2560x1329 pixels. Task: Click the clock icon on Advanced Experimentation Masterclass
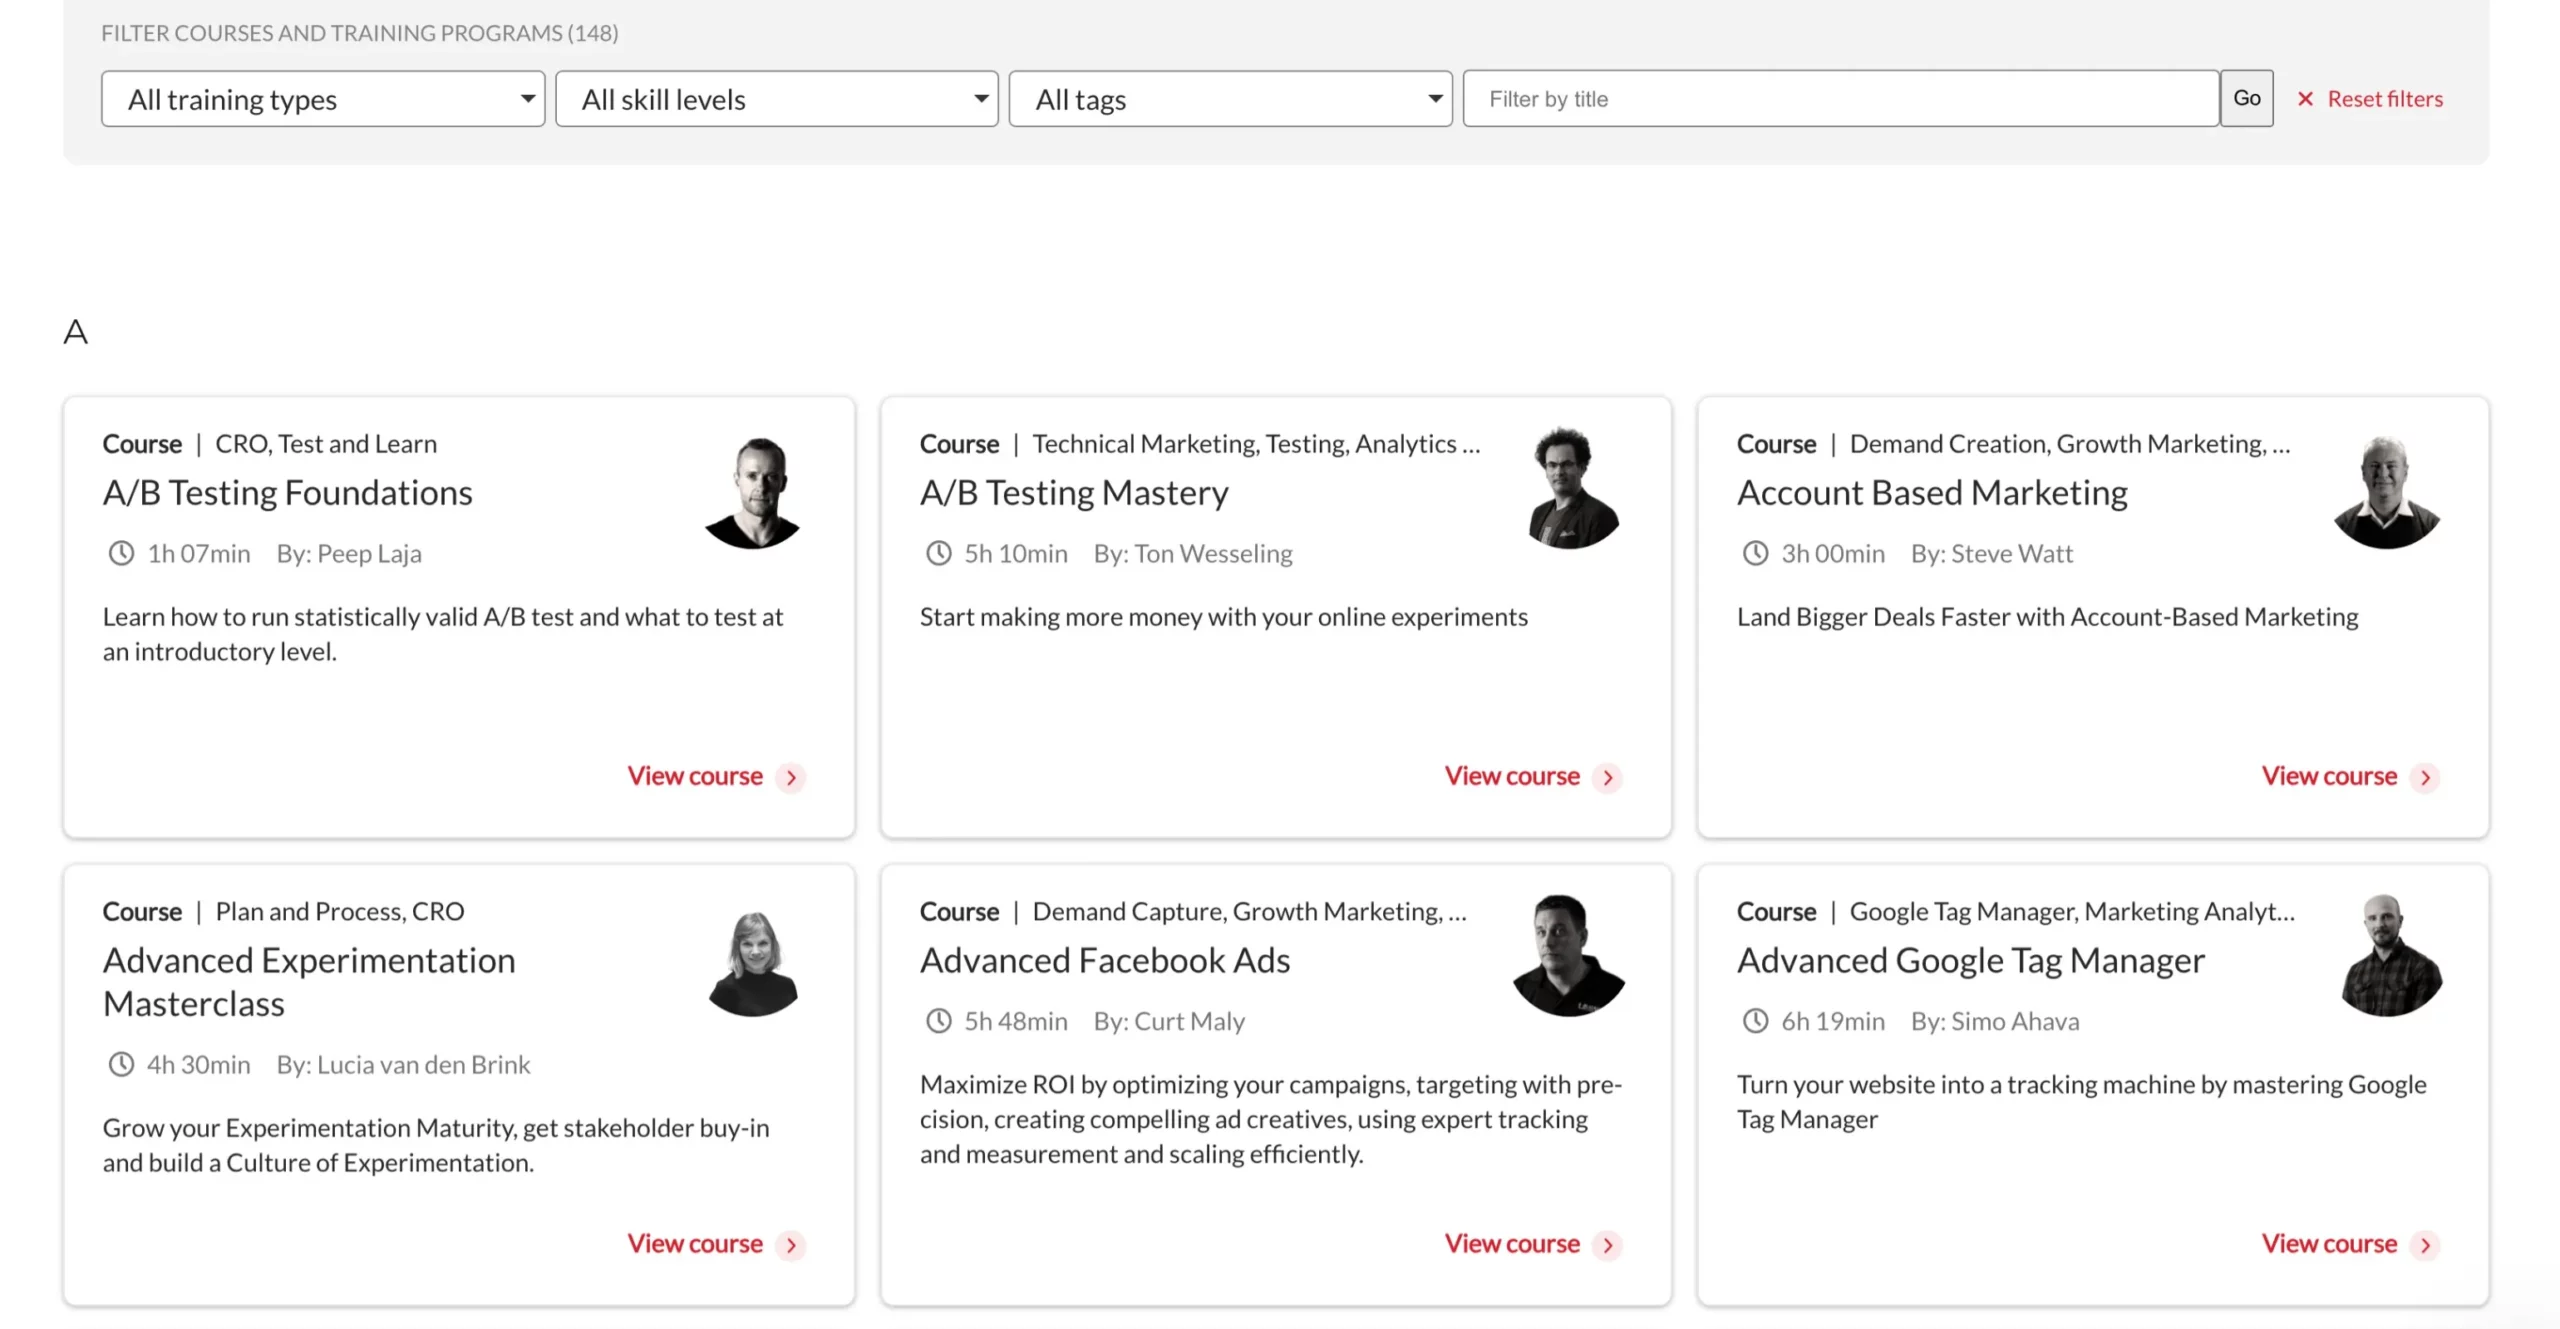120,1063
